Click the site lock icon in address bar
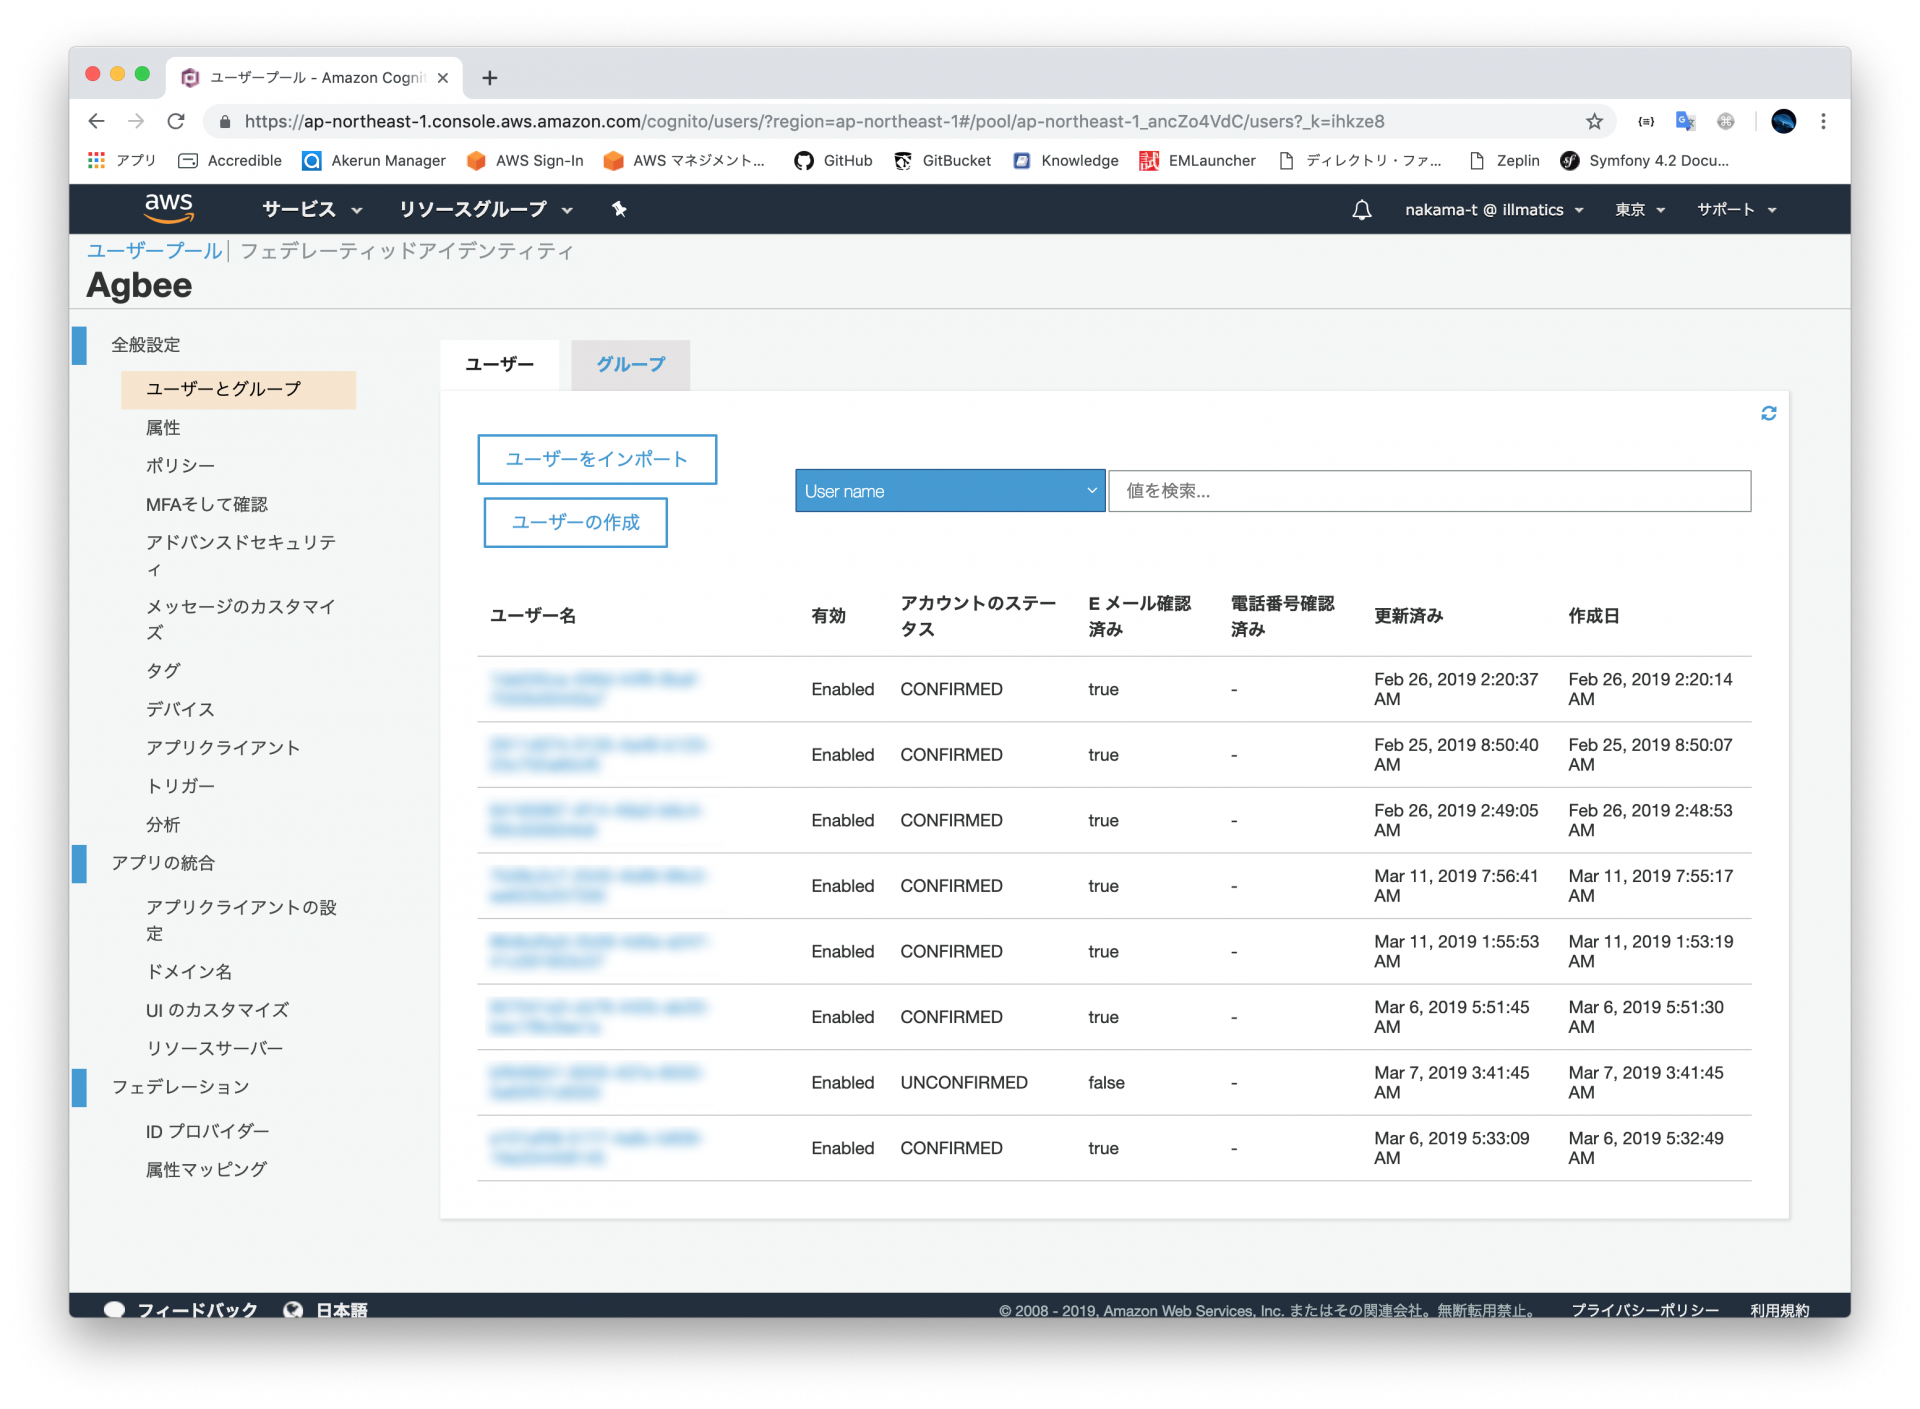1920x1409 pixels. (225, 121)
